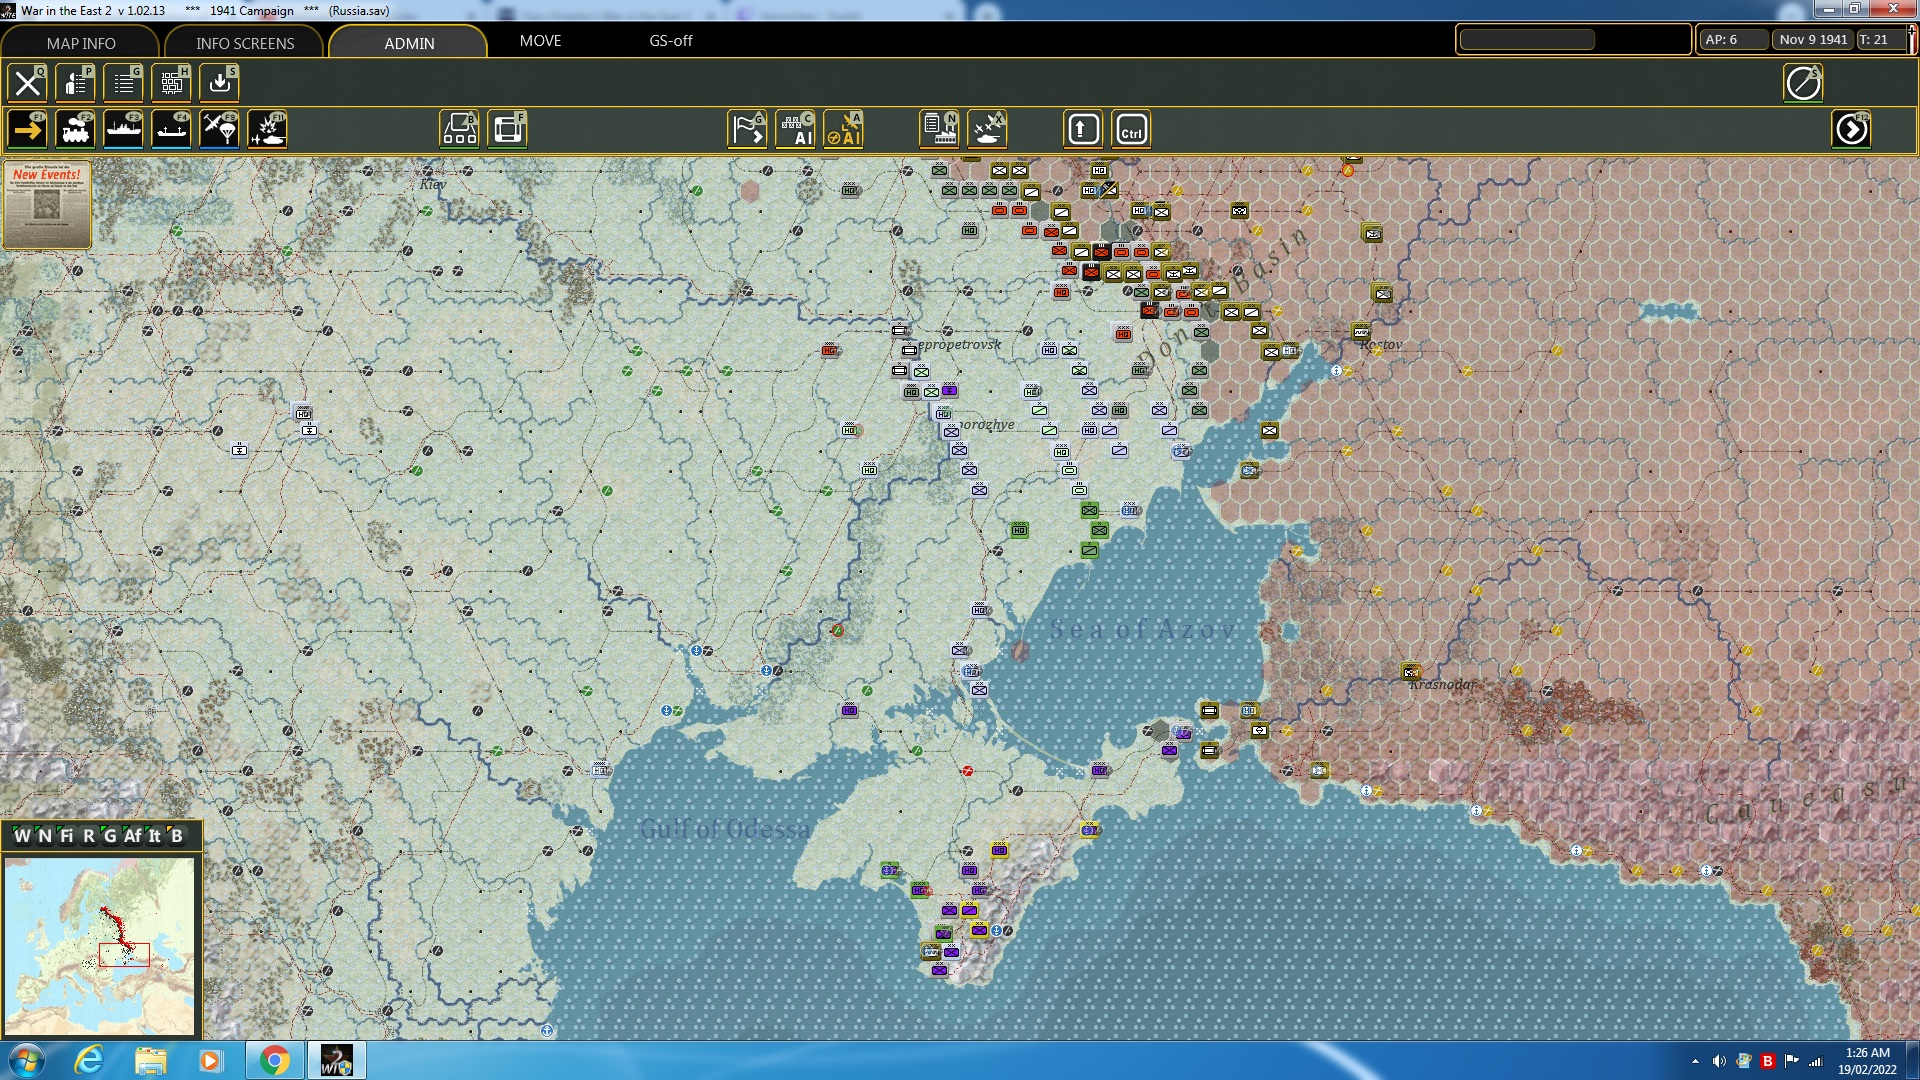Viewport: 1920px width, 1080px height.
Task: Select naval transport mode (F3 ship icon)
Action: [123, 130]
